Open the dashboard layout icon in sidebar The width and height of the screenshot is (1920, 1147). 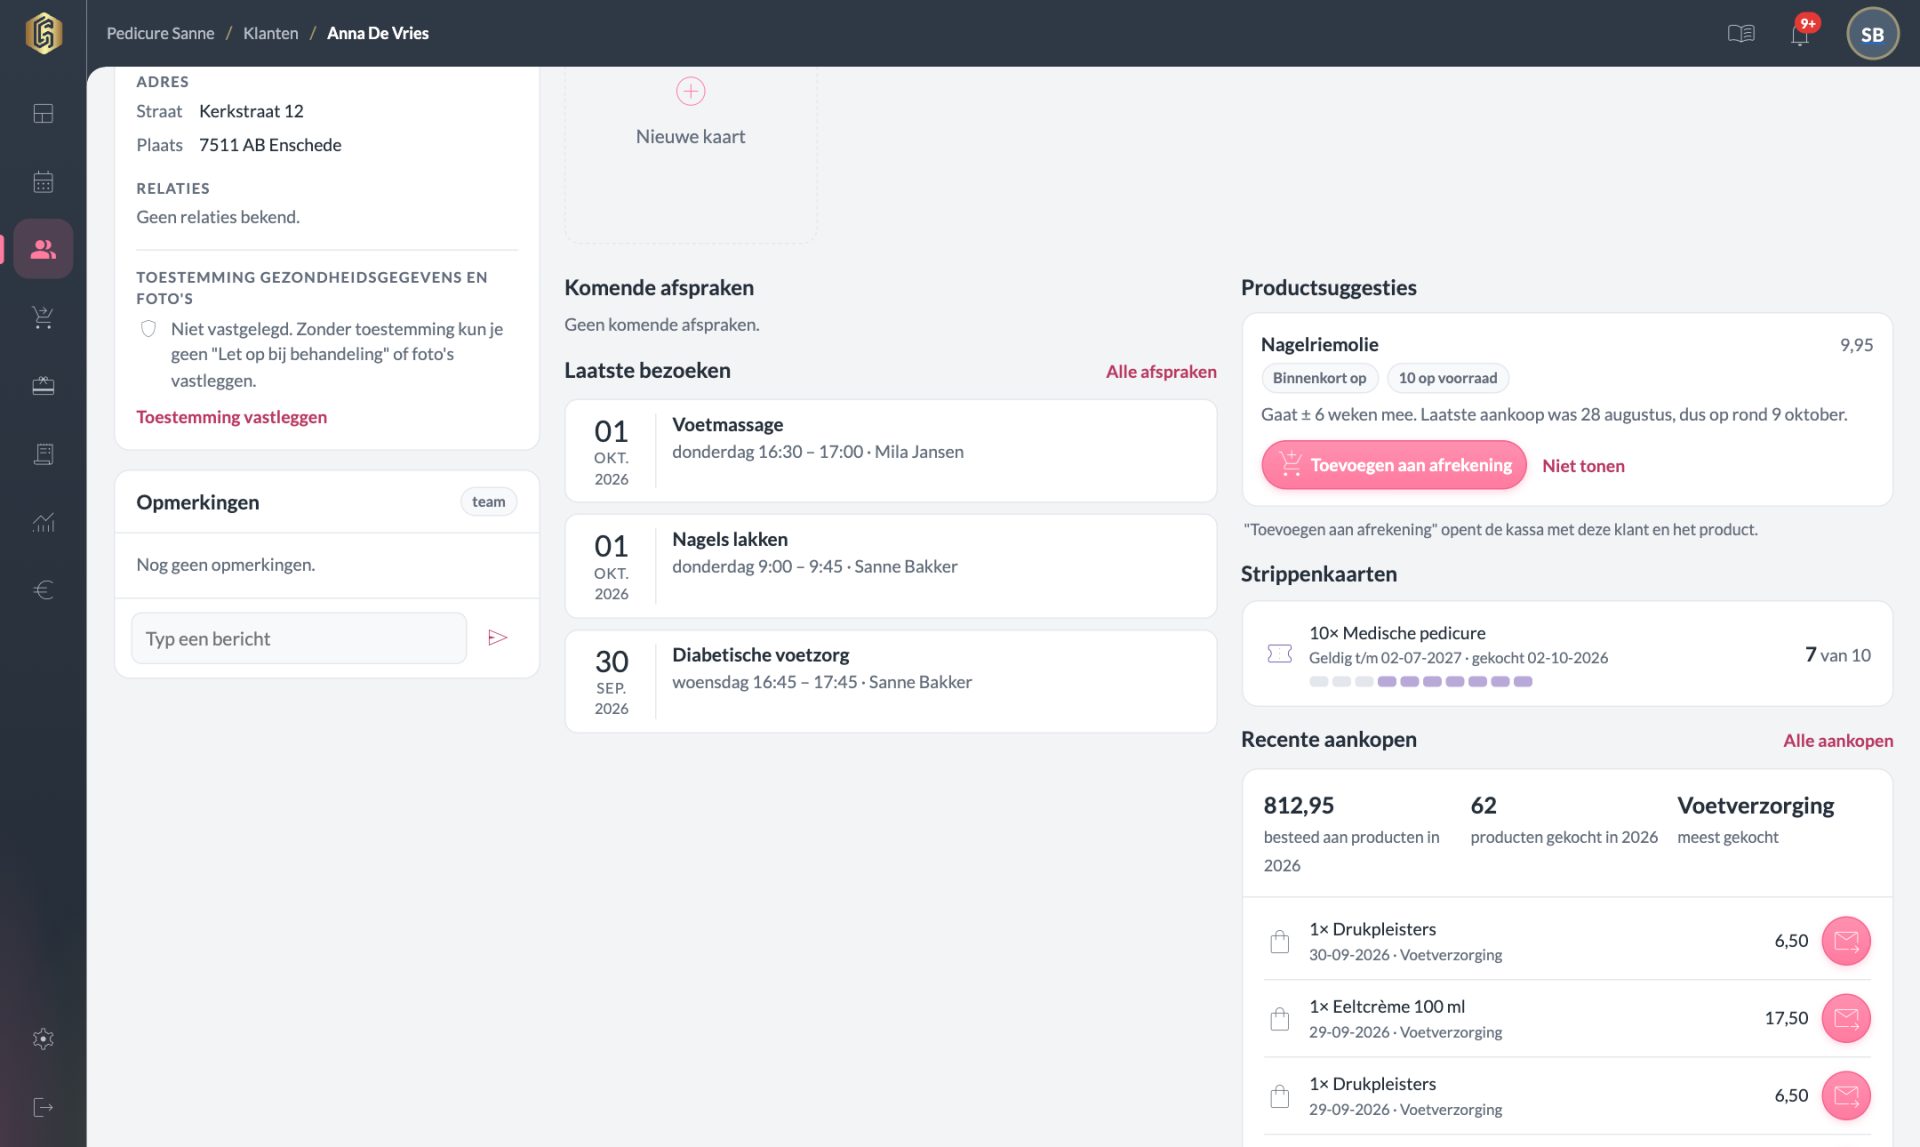pos(43,114)
